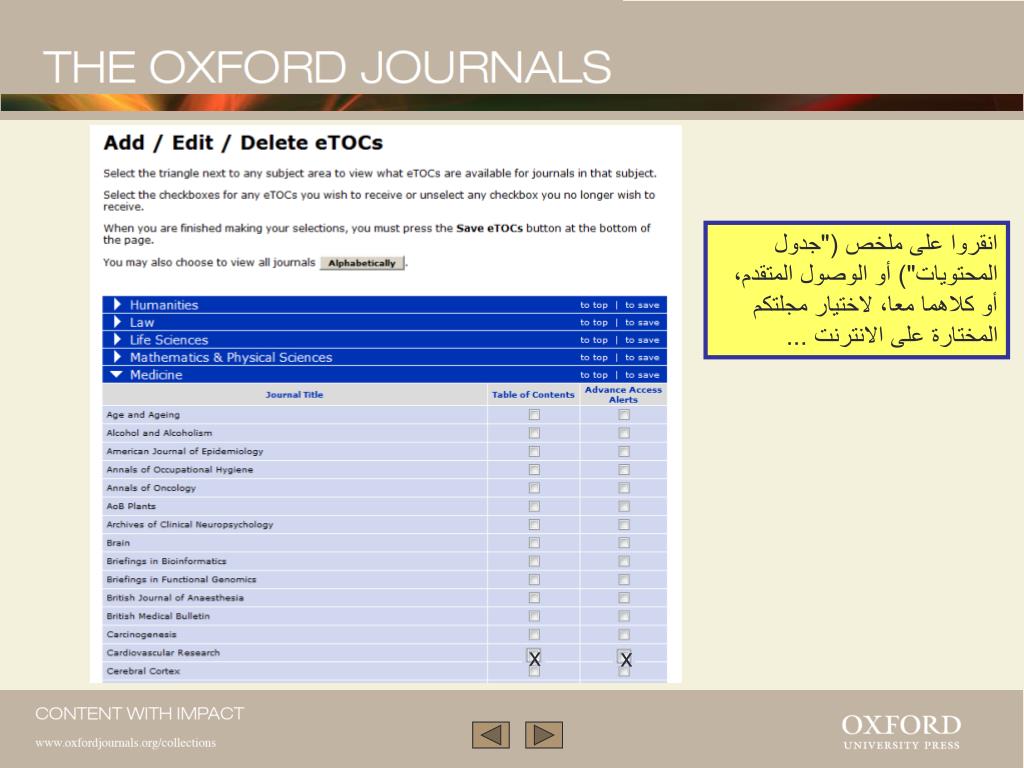Screen dimensions: 1024x768
Task: Check Advance Access for Archives of Clinical Neuropsychology
Action: 624,524
